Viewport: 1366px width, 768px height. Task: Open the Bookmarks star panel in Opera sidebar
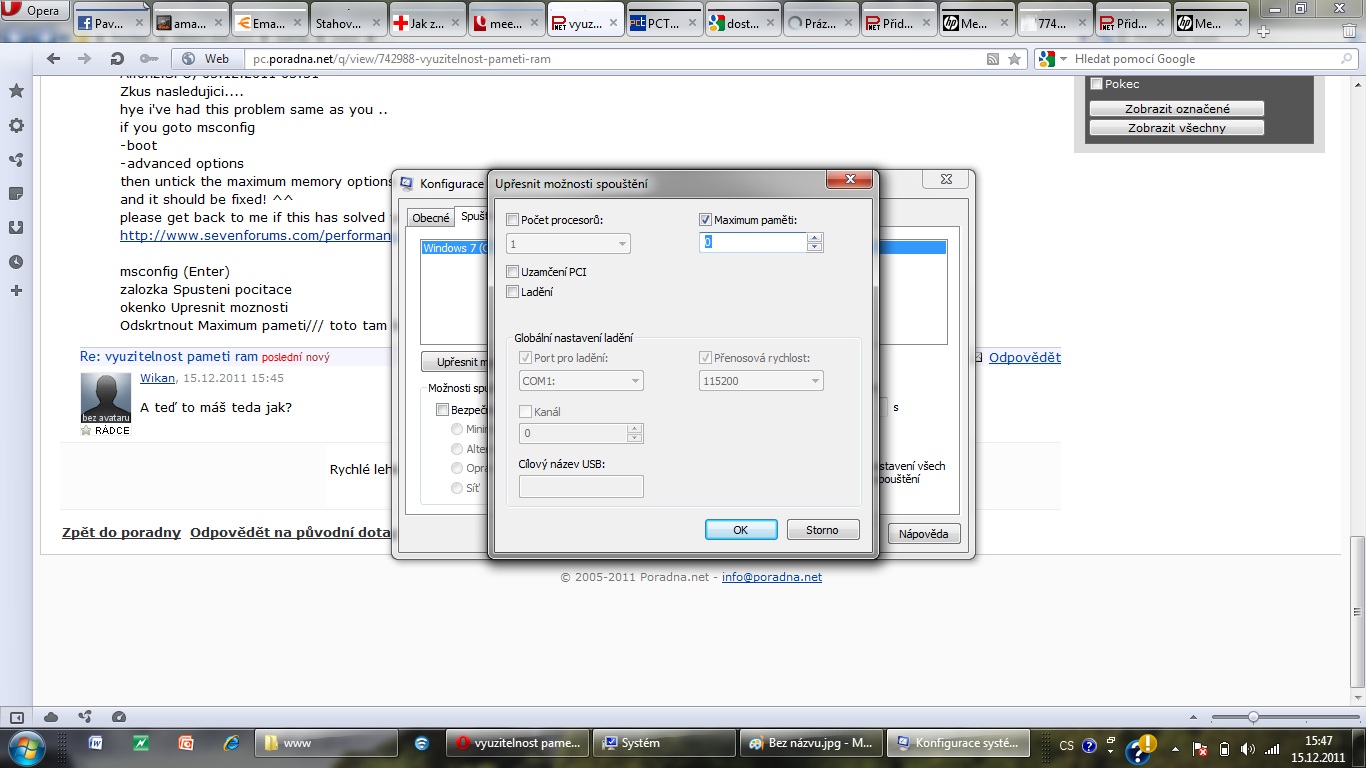point(16,91)
